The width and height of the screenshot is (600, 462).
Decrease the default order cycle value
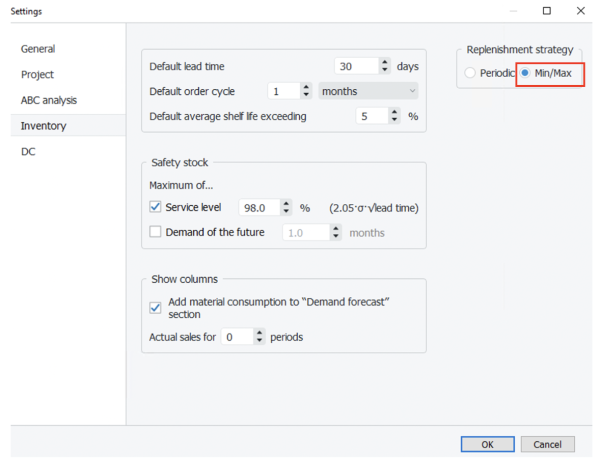pos(306,96)
